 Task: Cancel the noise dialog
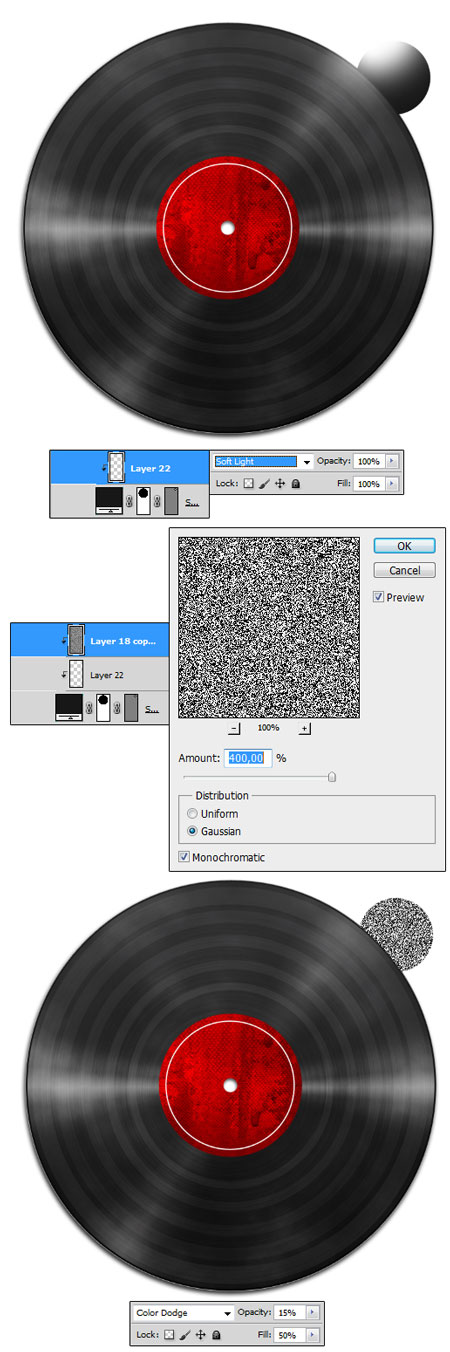click(x=404, y=570)
